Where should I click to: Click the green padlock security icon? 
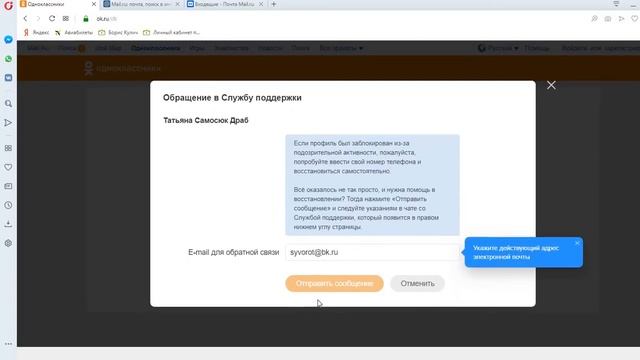[x=86, y=19]
